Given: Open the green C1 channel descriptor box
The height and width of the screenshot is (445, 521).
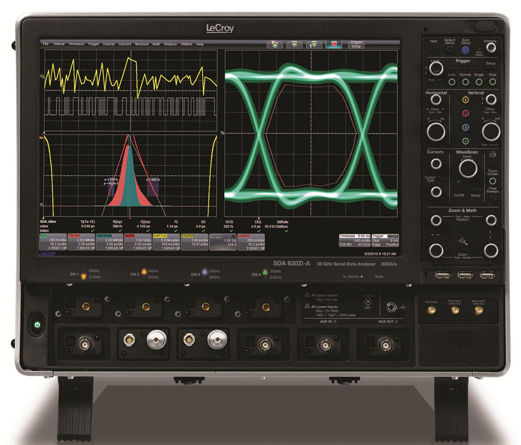Looking at the screenshot, I should [53, 242].
